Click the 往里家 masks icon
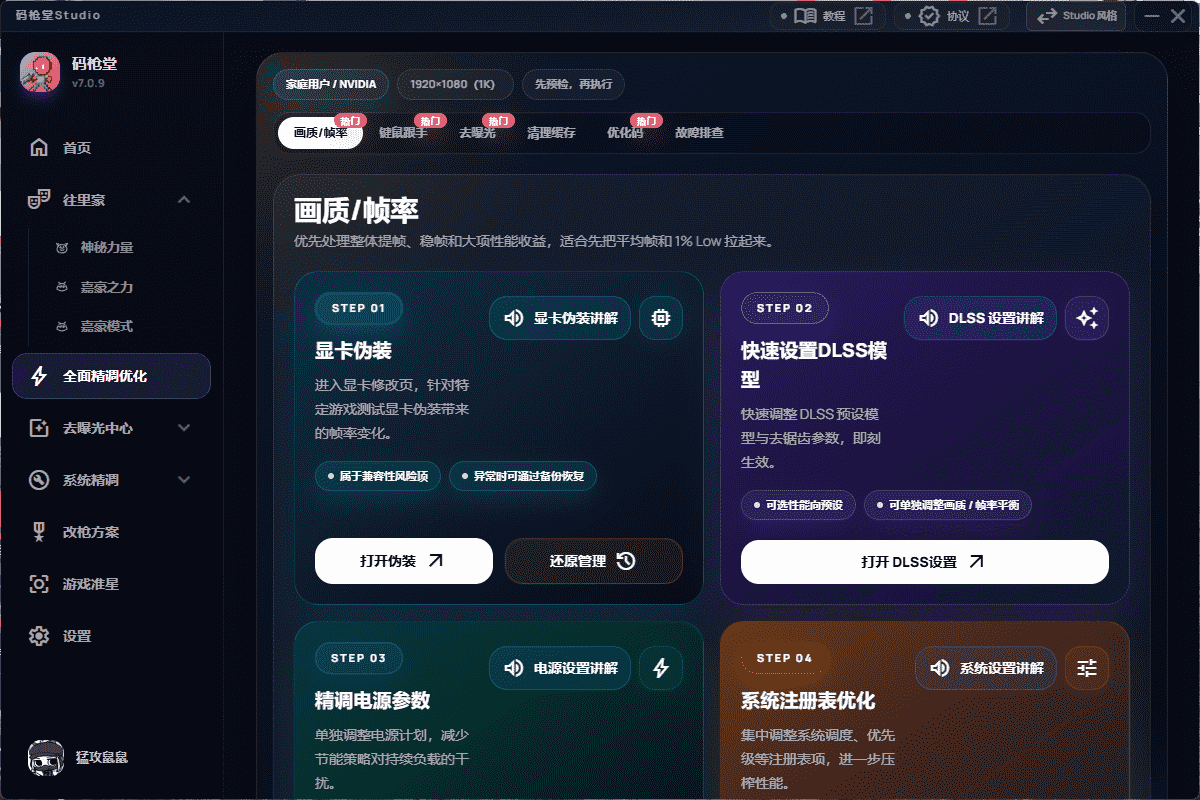This screenshot has width=1200, height=800. click(x=39, y=200)
